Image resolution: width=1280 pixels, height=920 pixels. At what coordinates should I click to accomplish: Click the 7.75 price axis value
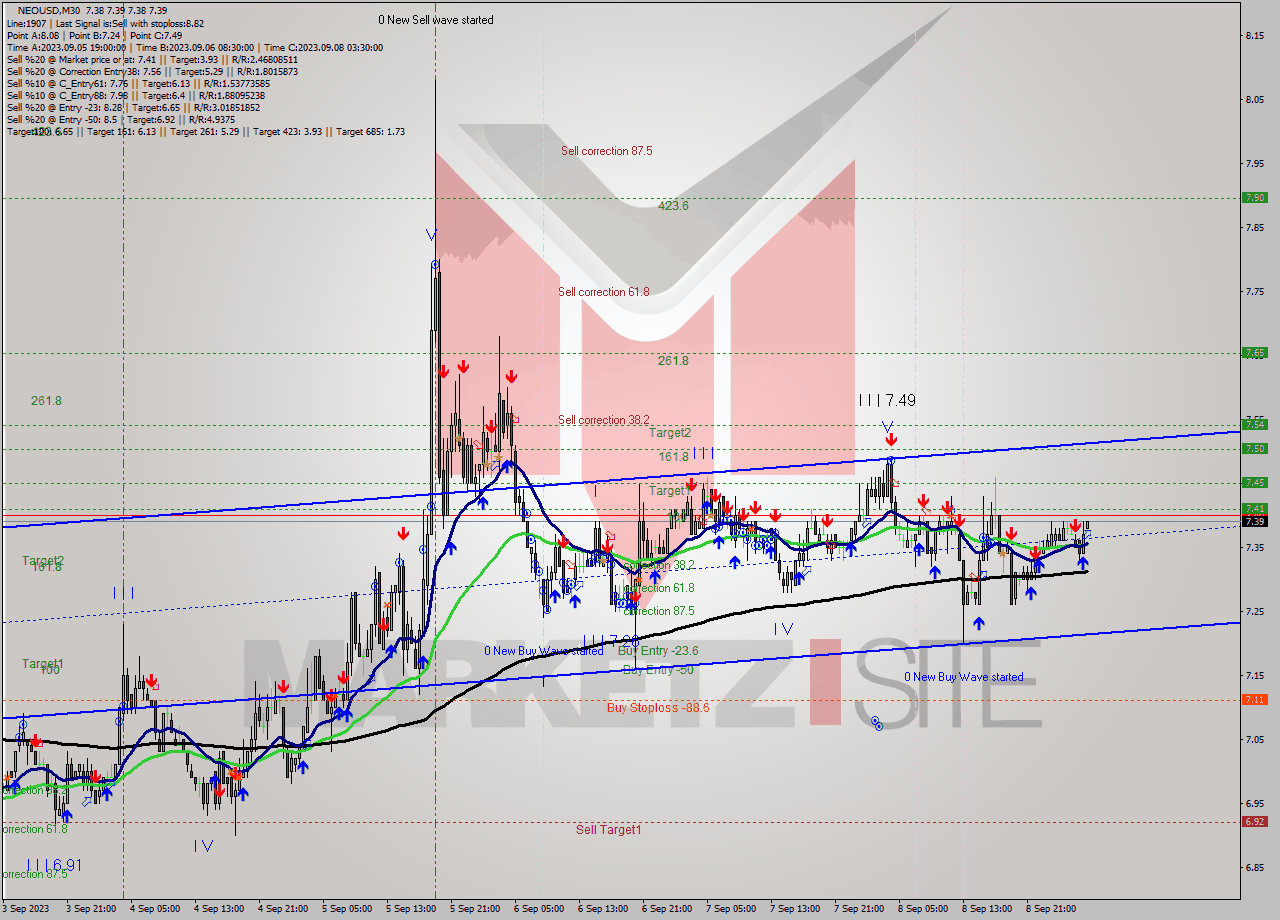point(1257,292)
